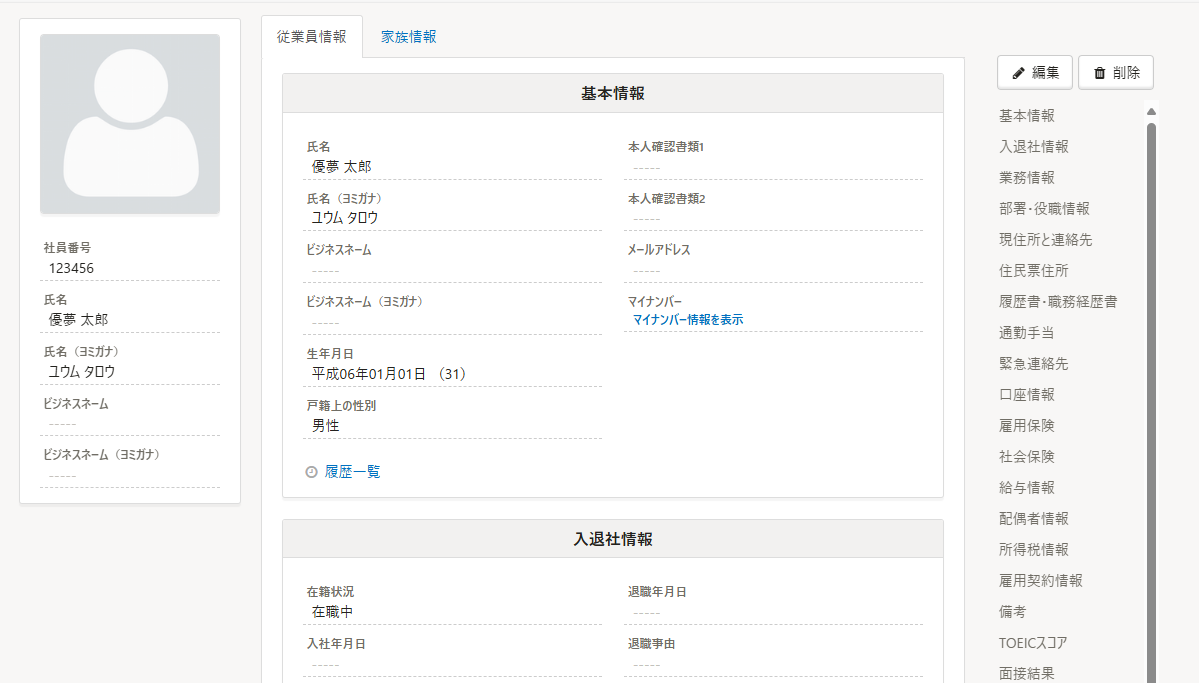Viewport: 1199px width, 683px height.
Task: Click the 基本情報 panel header
Action: 612,93
